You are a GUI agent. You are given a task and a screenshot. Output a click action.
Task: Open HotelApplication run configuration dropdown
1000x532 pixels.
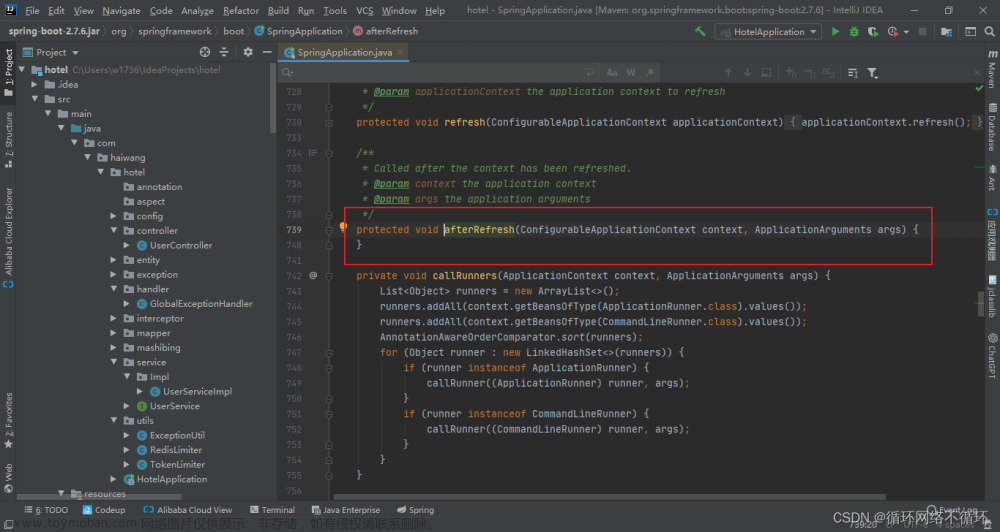pos(768,32)
